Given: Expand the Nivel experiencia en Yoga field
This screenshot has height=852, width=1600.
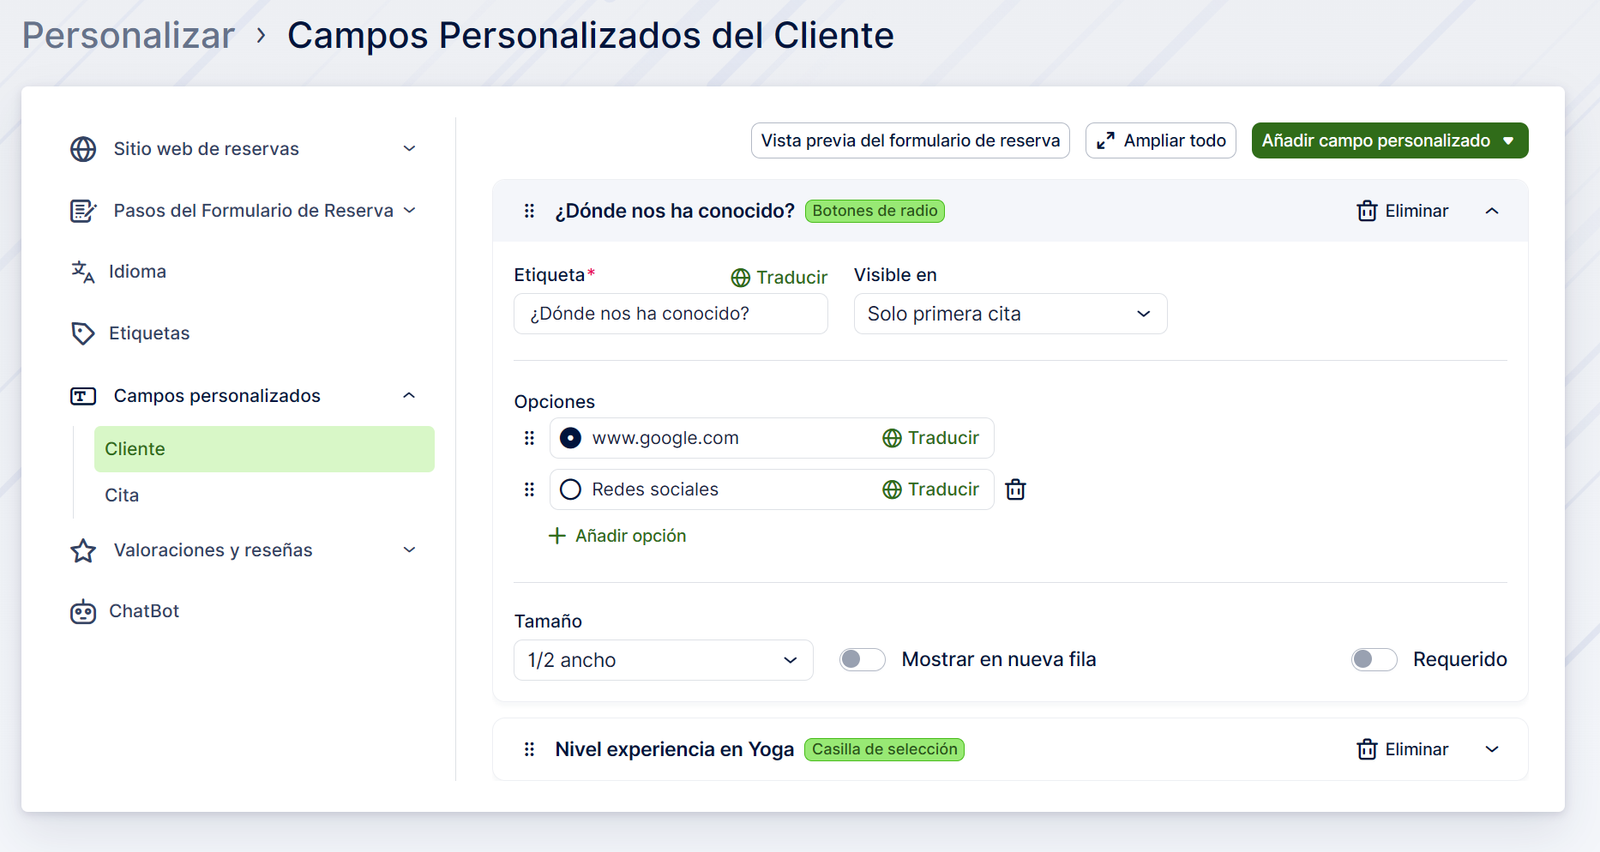Looking at the screenshot, I should [1491, 750].
